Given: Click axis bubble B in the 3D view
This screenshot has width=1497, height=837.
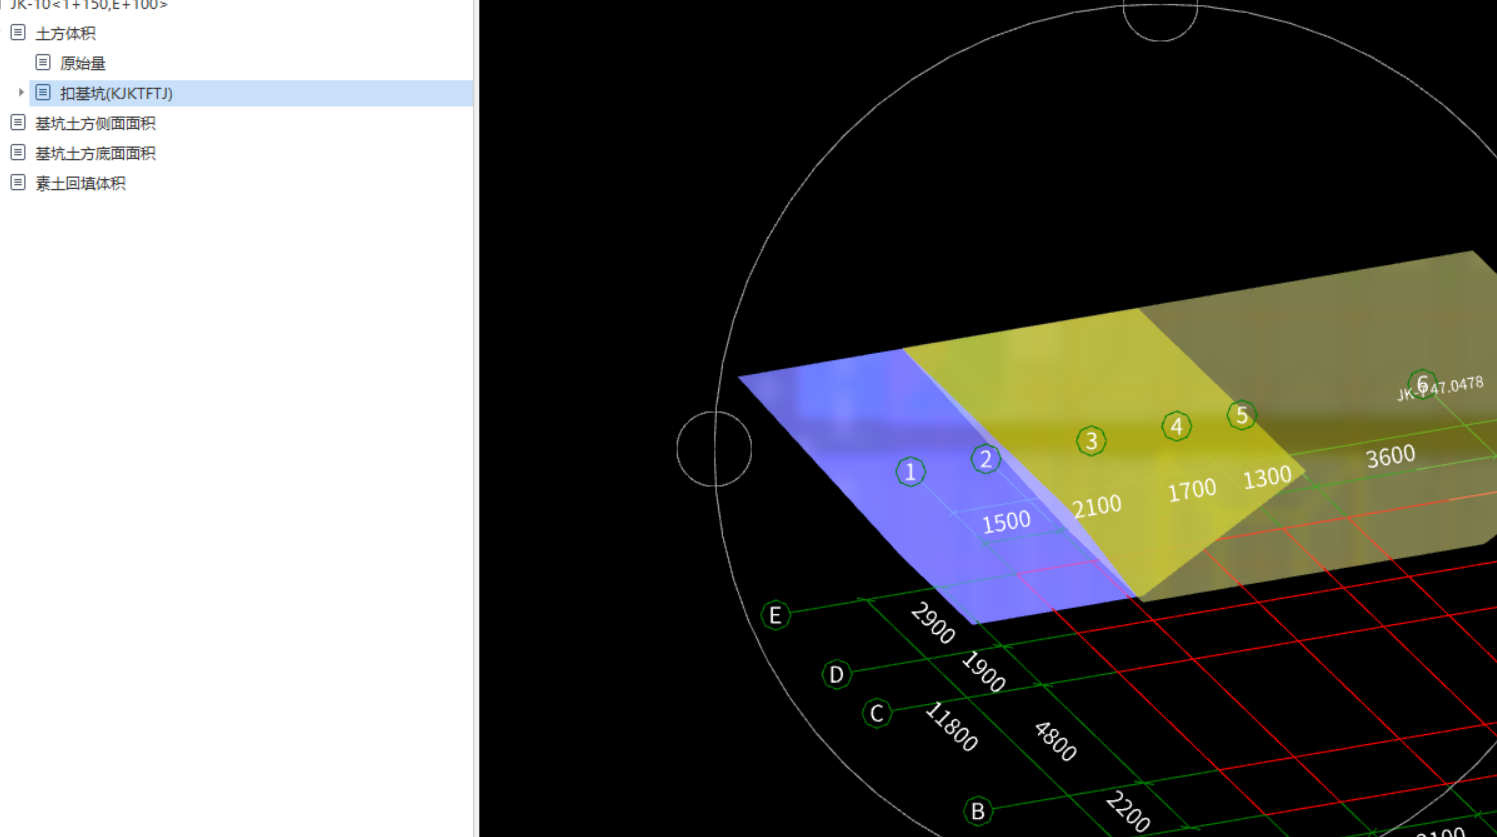Looking at the screenshot, I should (978, 811).
